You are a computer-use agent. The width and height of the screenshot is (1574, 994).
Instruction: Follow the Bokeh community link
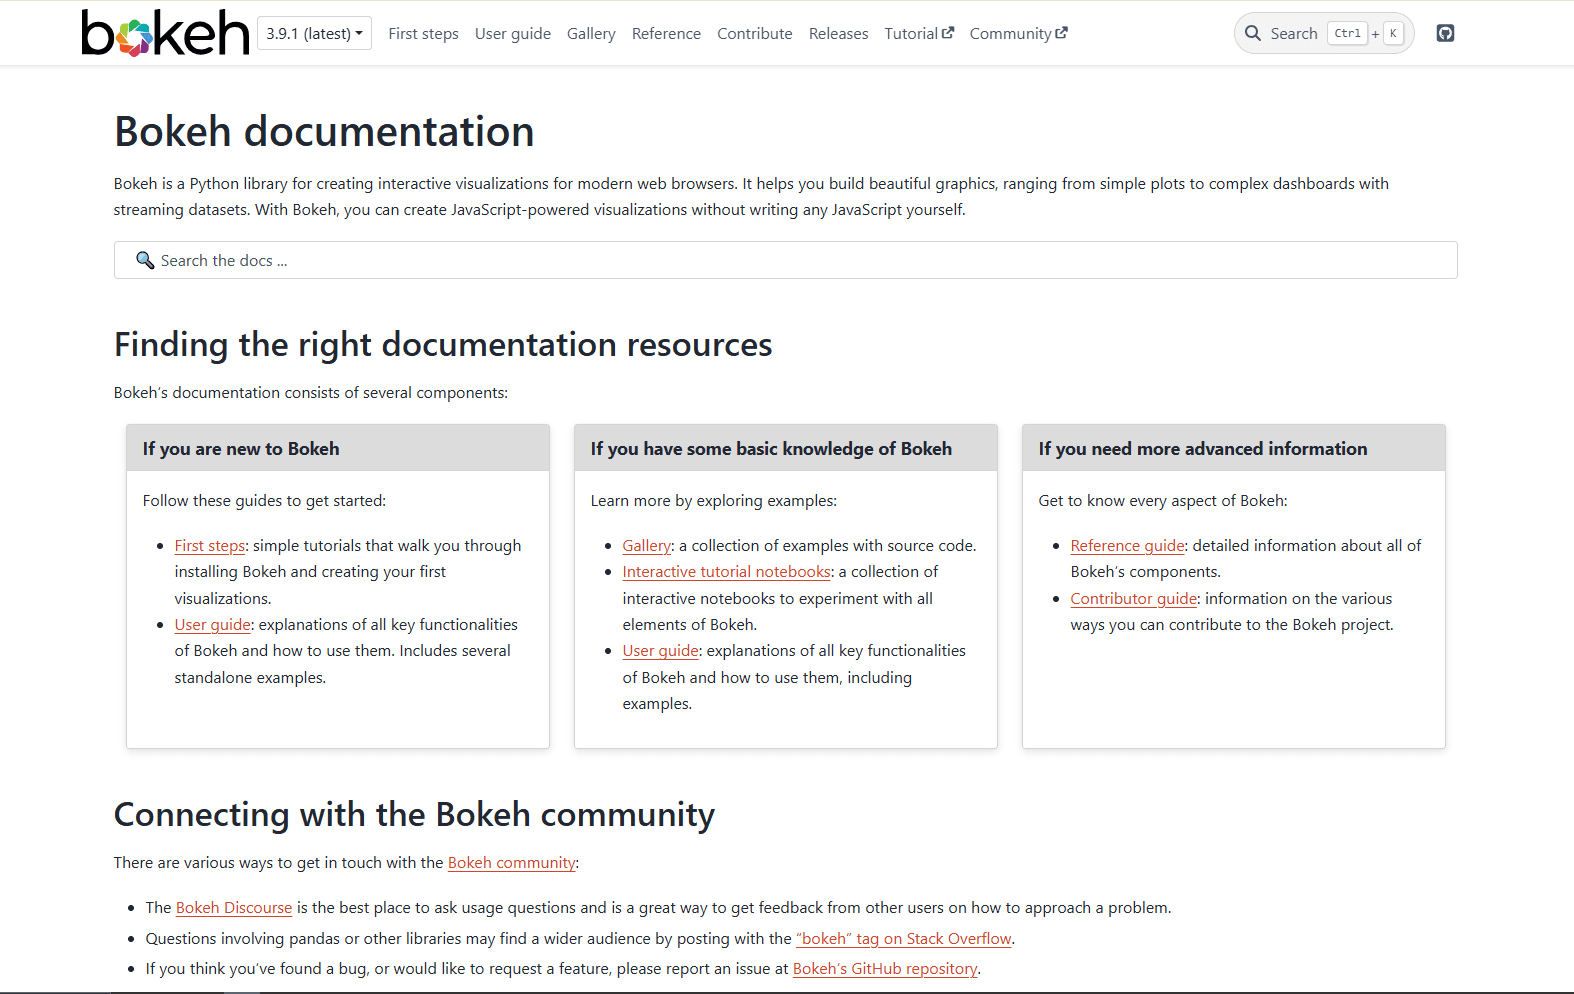512,863
